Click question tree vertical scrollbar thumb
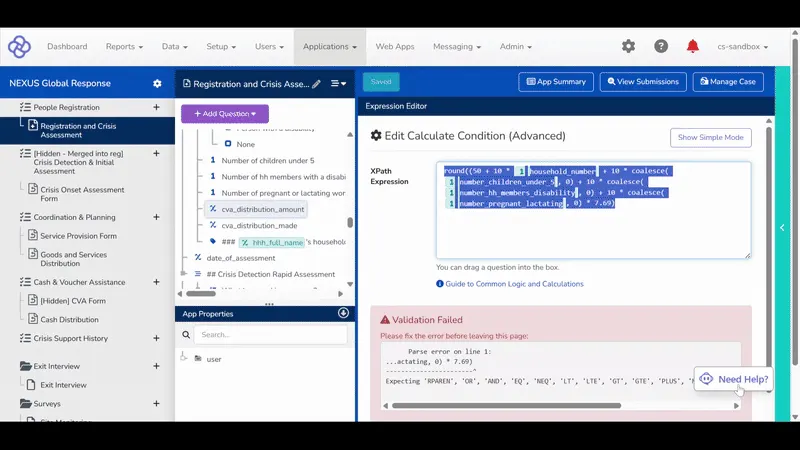800x450 pixels. (x=350, y=222)
